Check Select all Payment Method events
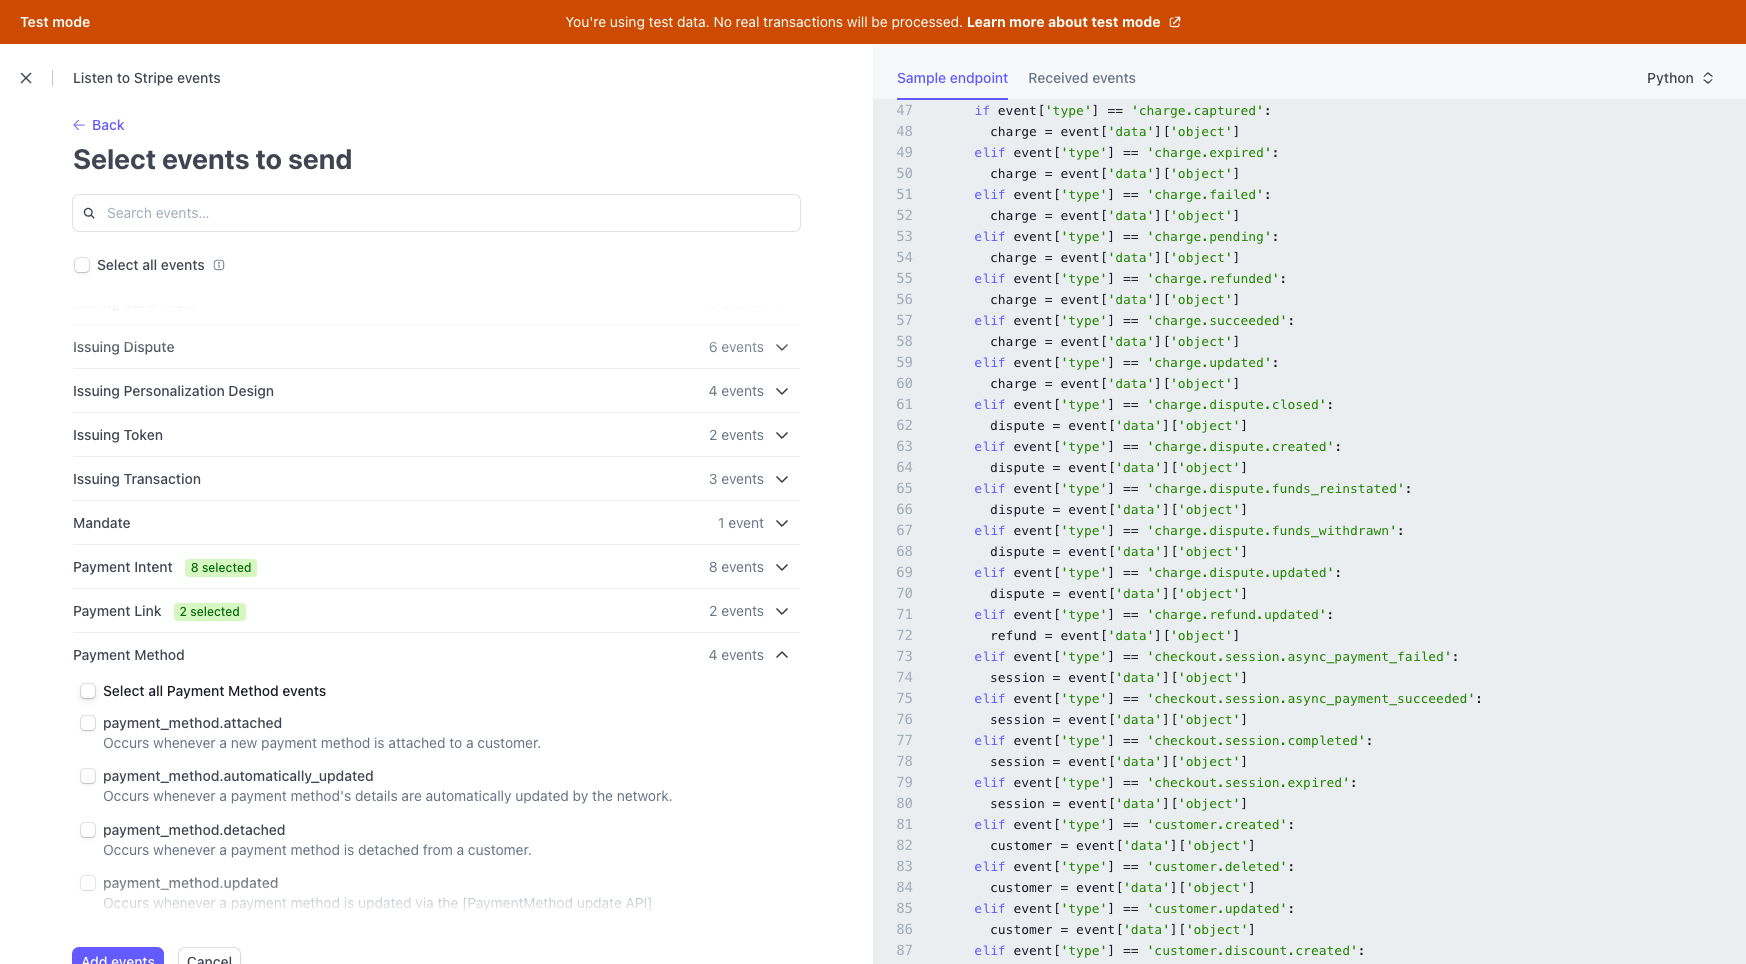The width and height of the screenshot is (1746, 964). pyautogui.click(x=88, y=691)
